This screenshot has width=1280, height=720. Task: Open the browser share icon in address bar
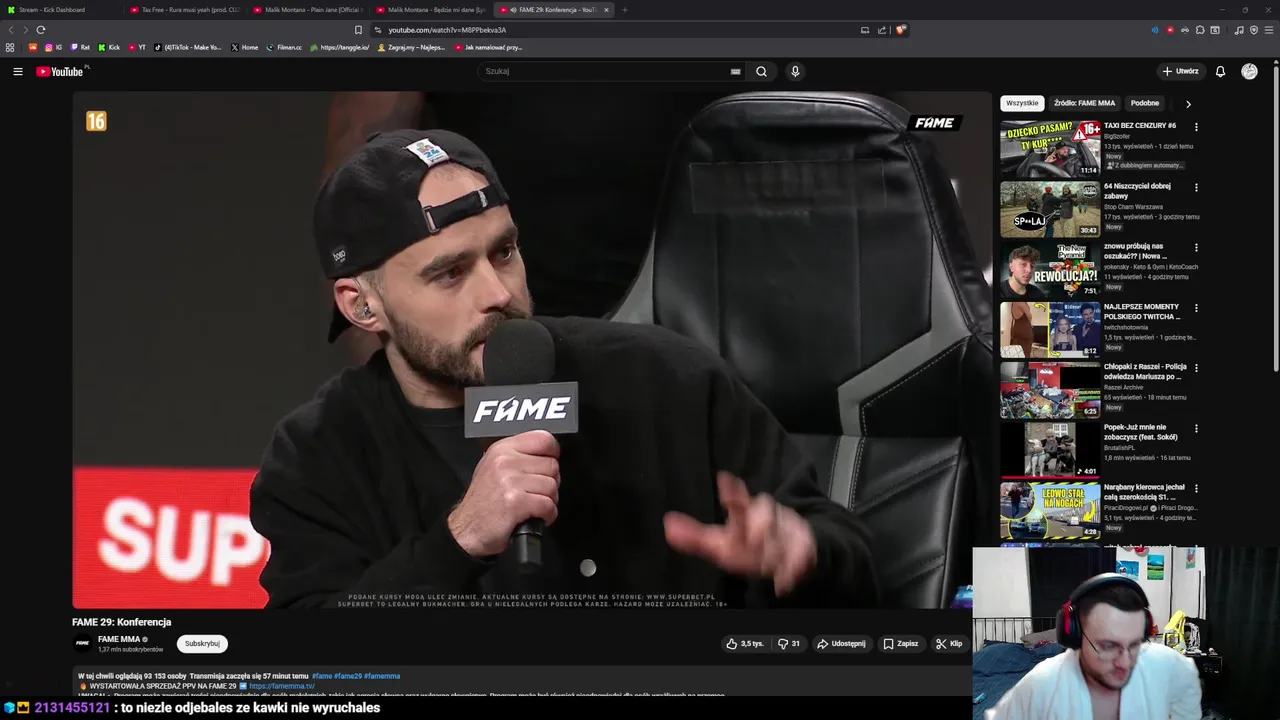click(x=882, y=30)
